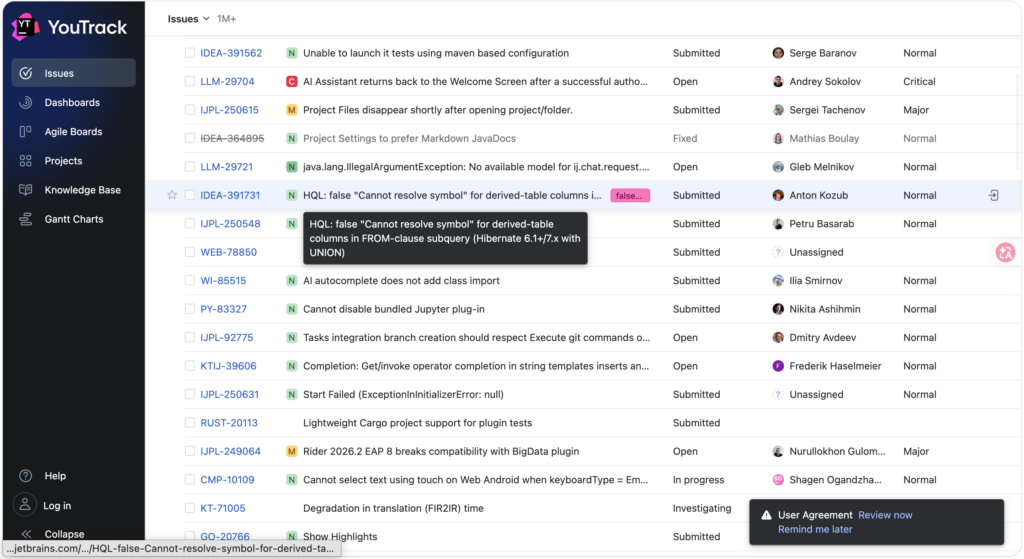
Task: Open issue link KTIJ-39606
Action: [228, 366]
